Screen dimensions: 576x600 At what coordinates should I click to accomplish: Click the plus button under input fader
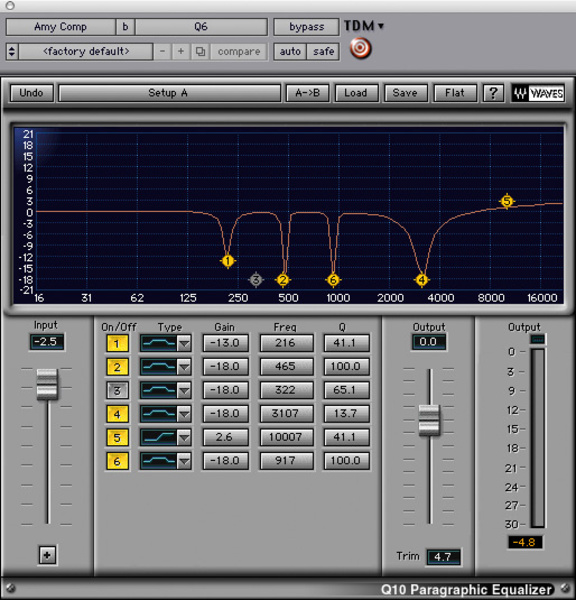pos(47,555)
